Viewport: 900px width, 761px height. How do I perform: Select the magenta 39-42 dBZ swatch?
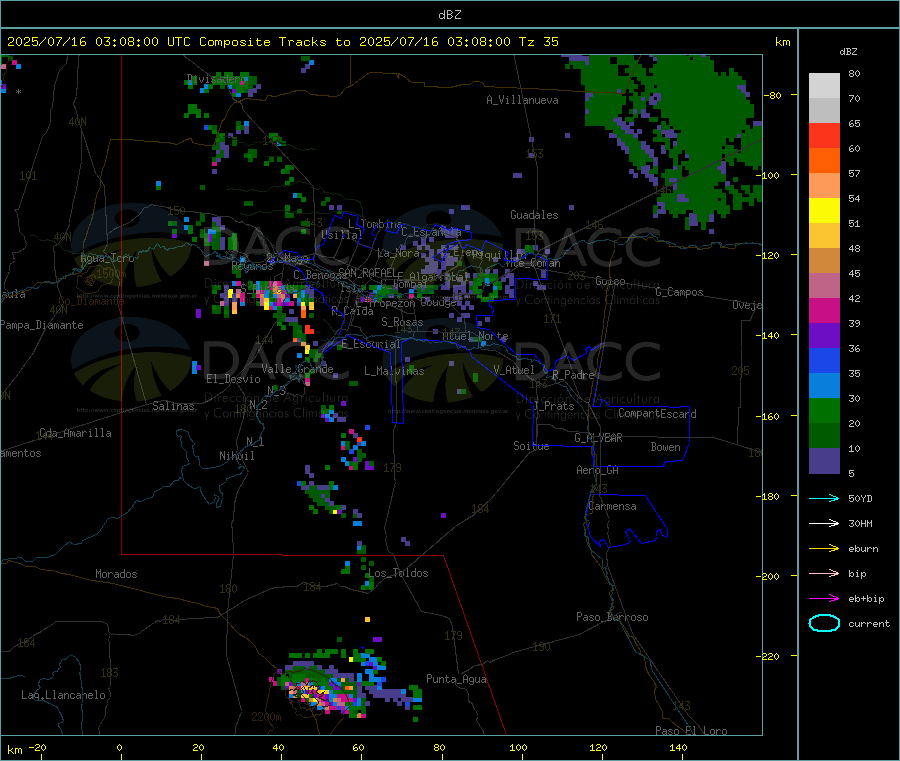click(x=824, y=310)
